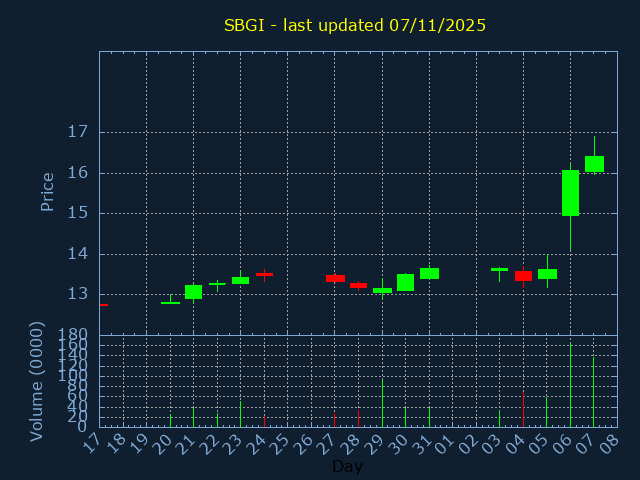
Task: Select the small red candlestick at day 17
Action: point(104,305)
